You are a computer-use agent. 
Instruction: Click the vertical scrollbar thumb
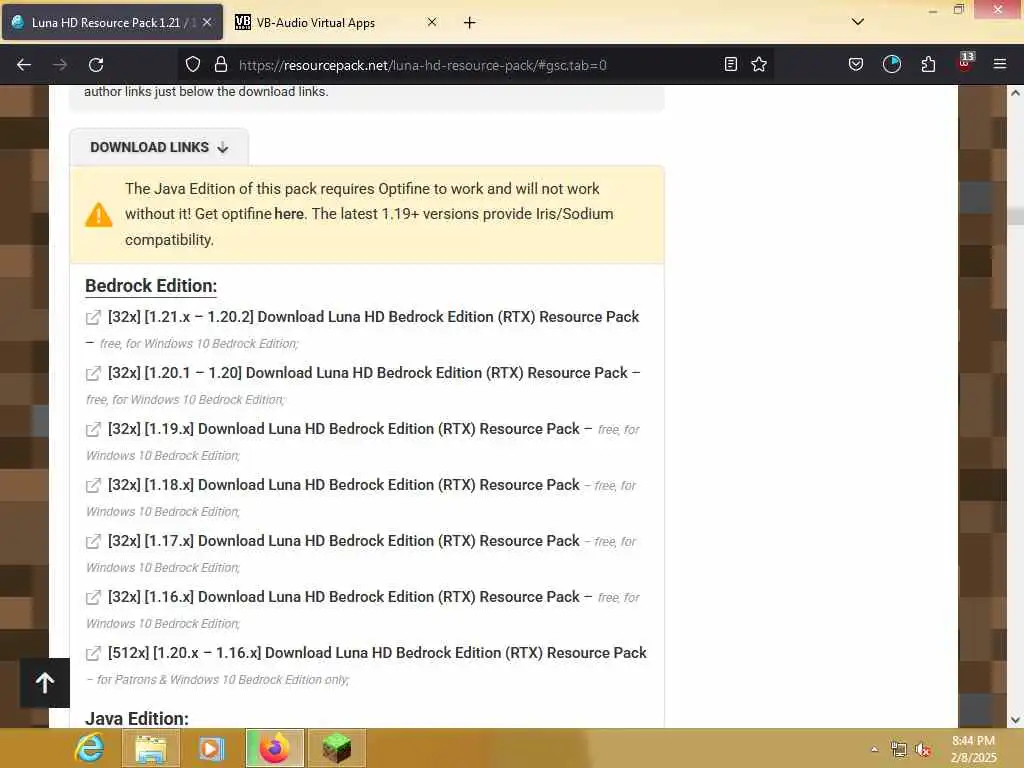click(1015, 216)
